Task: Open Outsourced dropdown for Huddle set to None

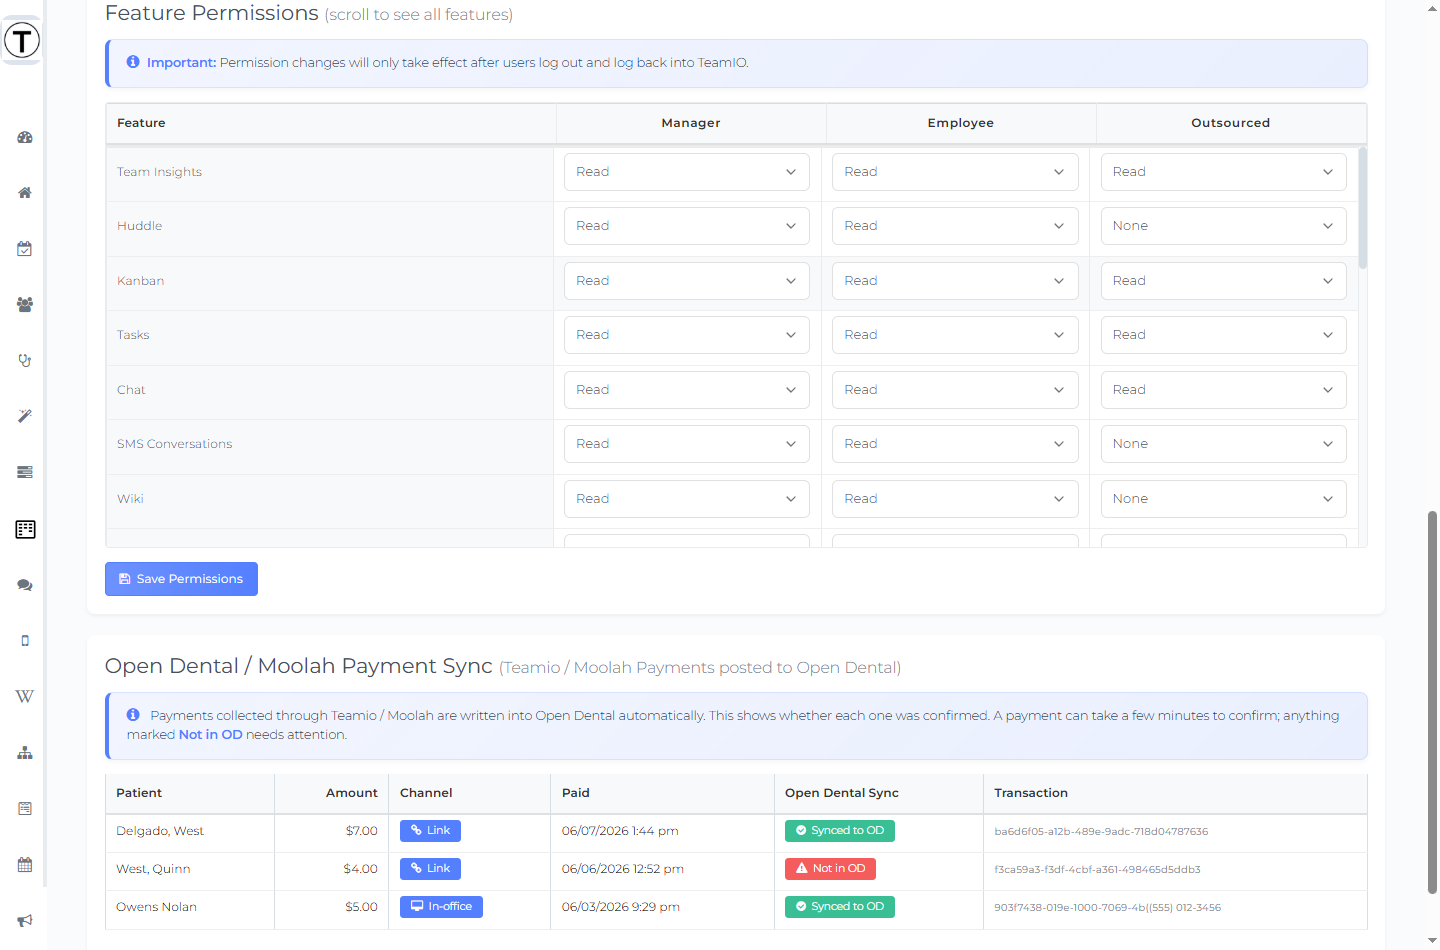Action: [x=1224, y=226]
